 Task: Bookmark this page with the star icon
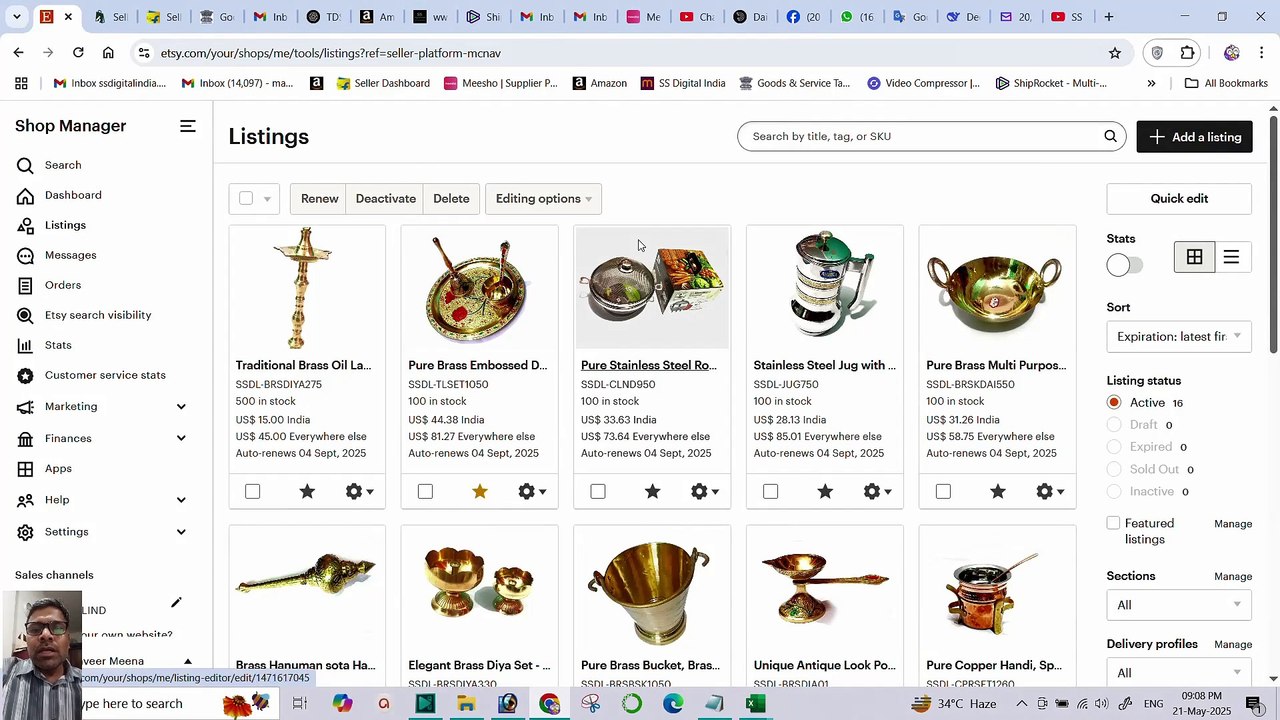coord(1114,53)
